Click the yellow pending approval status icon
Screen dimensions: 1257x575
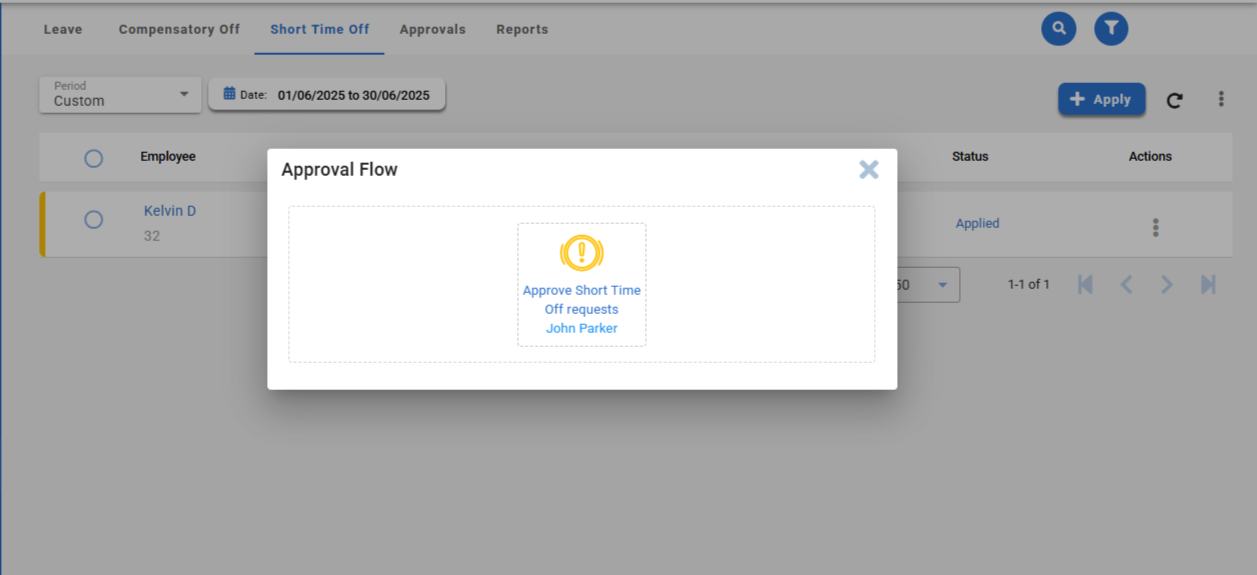tap(581, 253)
